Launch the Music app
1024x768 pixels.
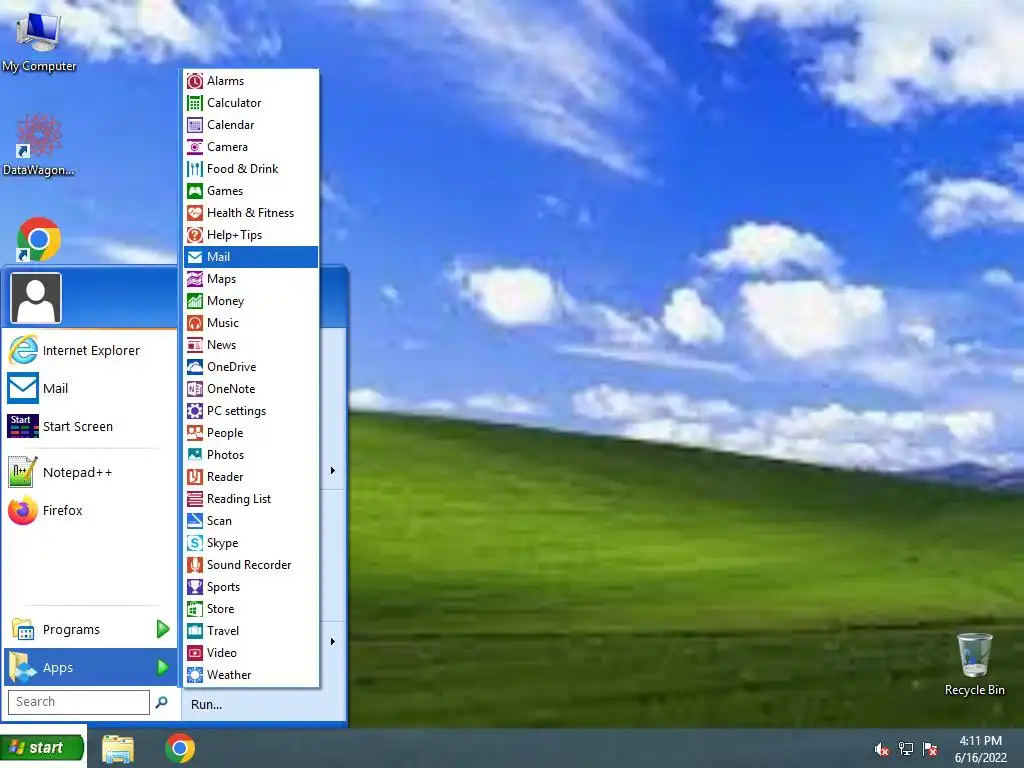click(251, 323)
